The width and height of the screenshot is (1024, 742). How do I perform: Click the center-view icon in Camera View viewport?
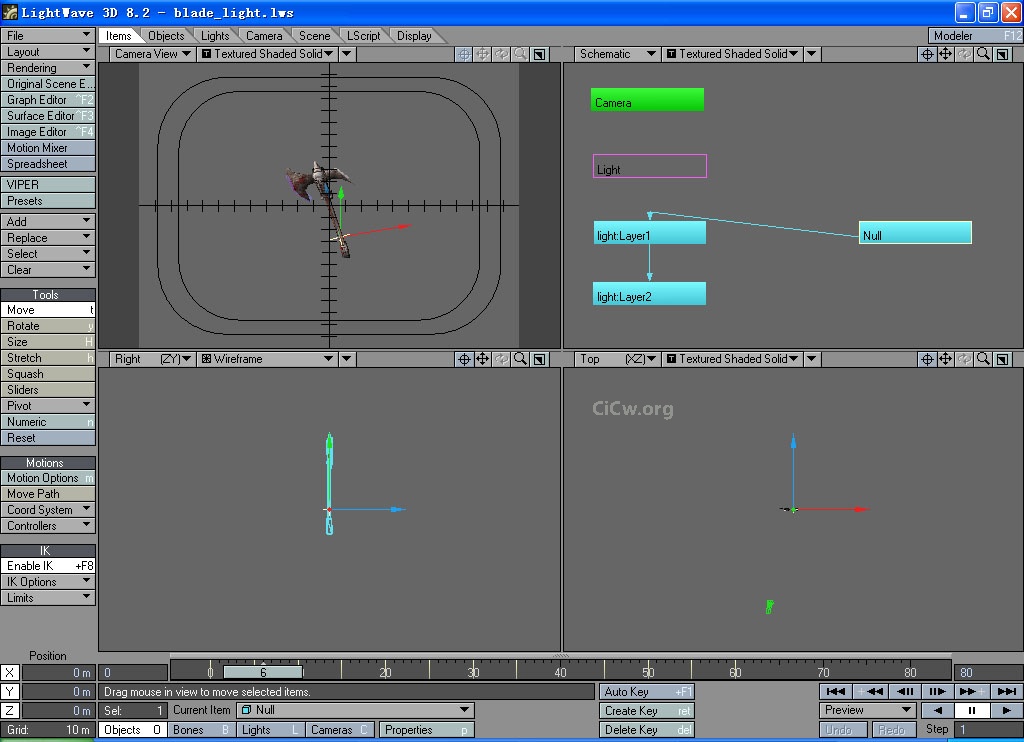point(464,54)
